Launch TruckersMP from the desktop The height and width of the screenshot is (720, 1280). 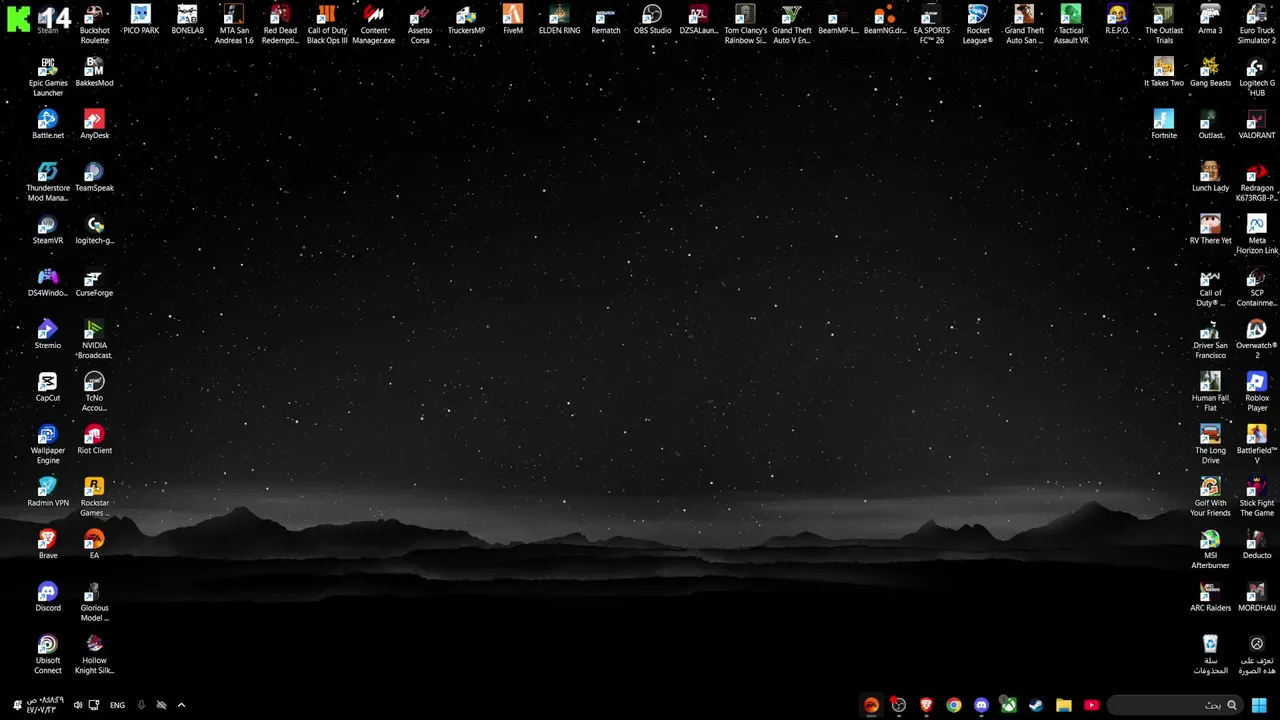pos(466,20)
